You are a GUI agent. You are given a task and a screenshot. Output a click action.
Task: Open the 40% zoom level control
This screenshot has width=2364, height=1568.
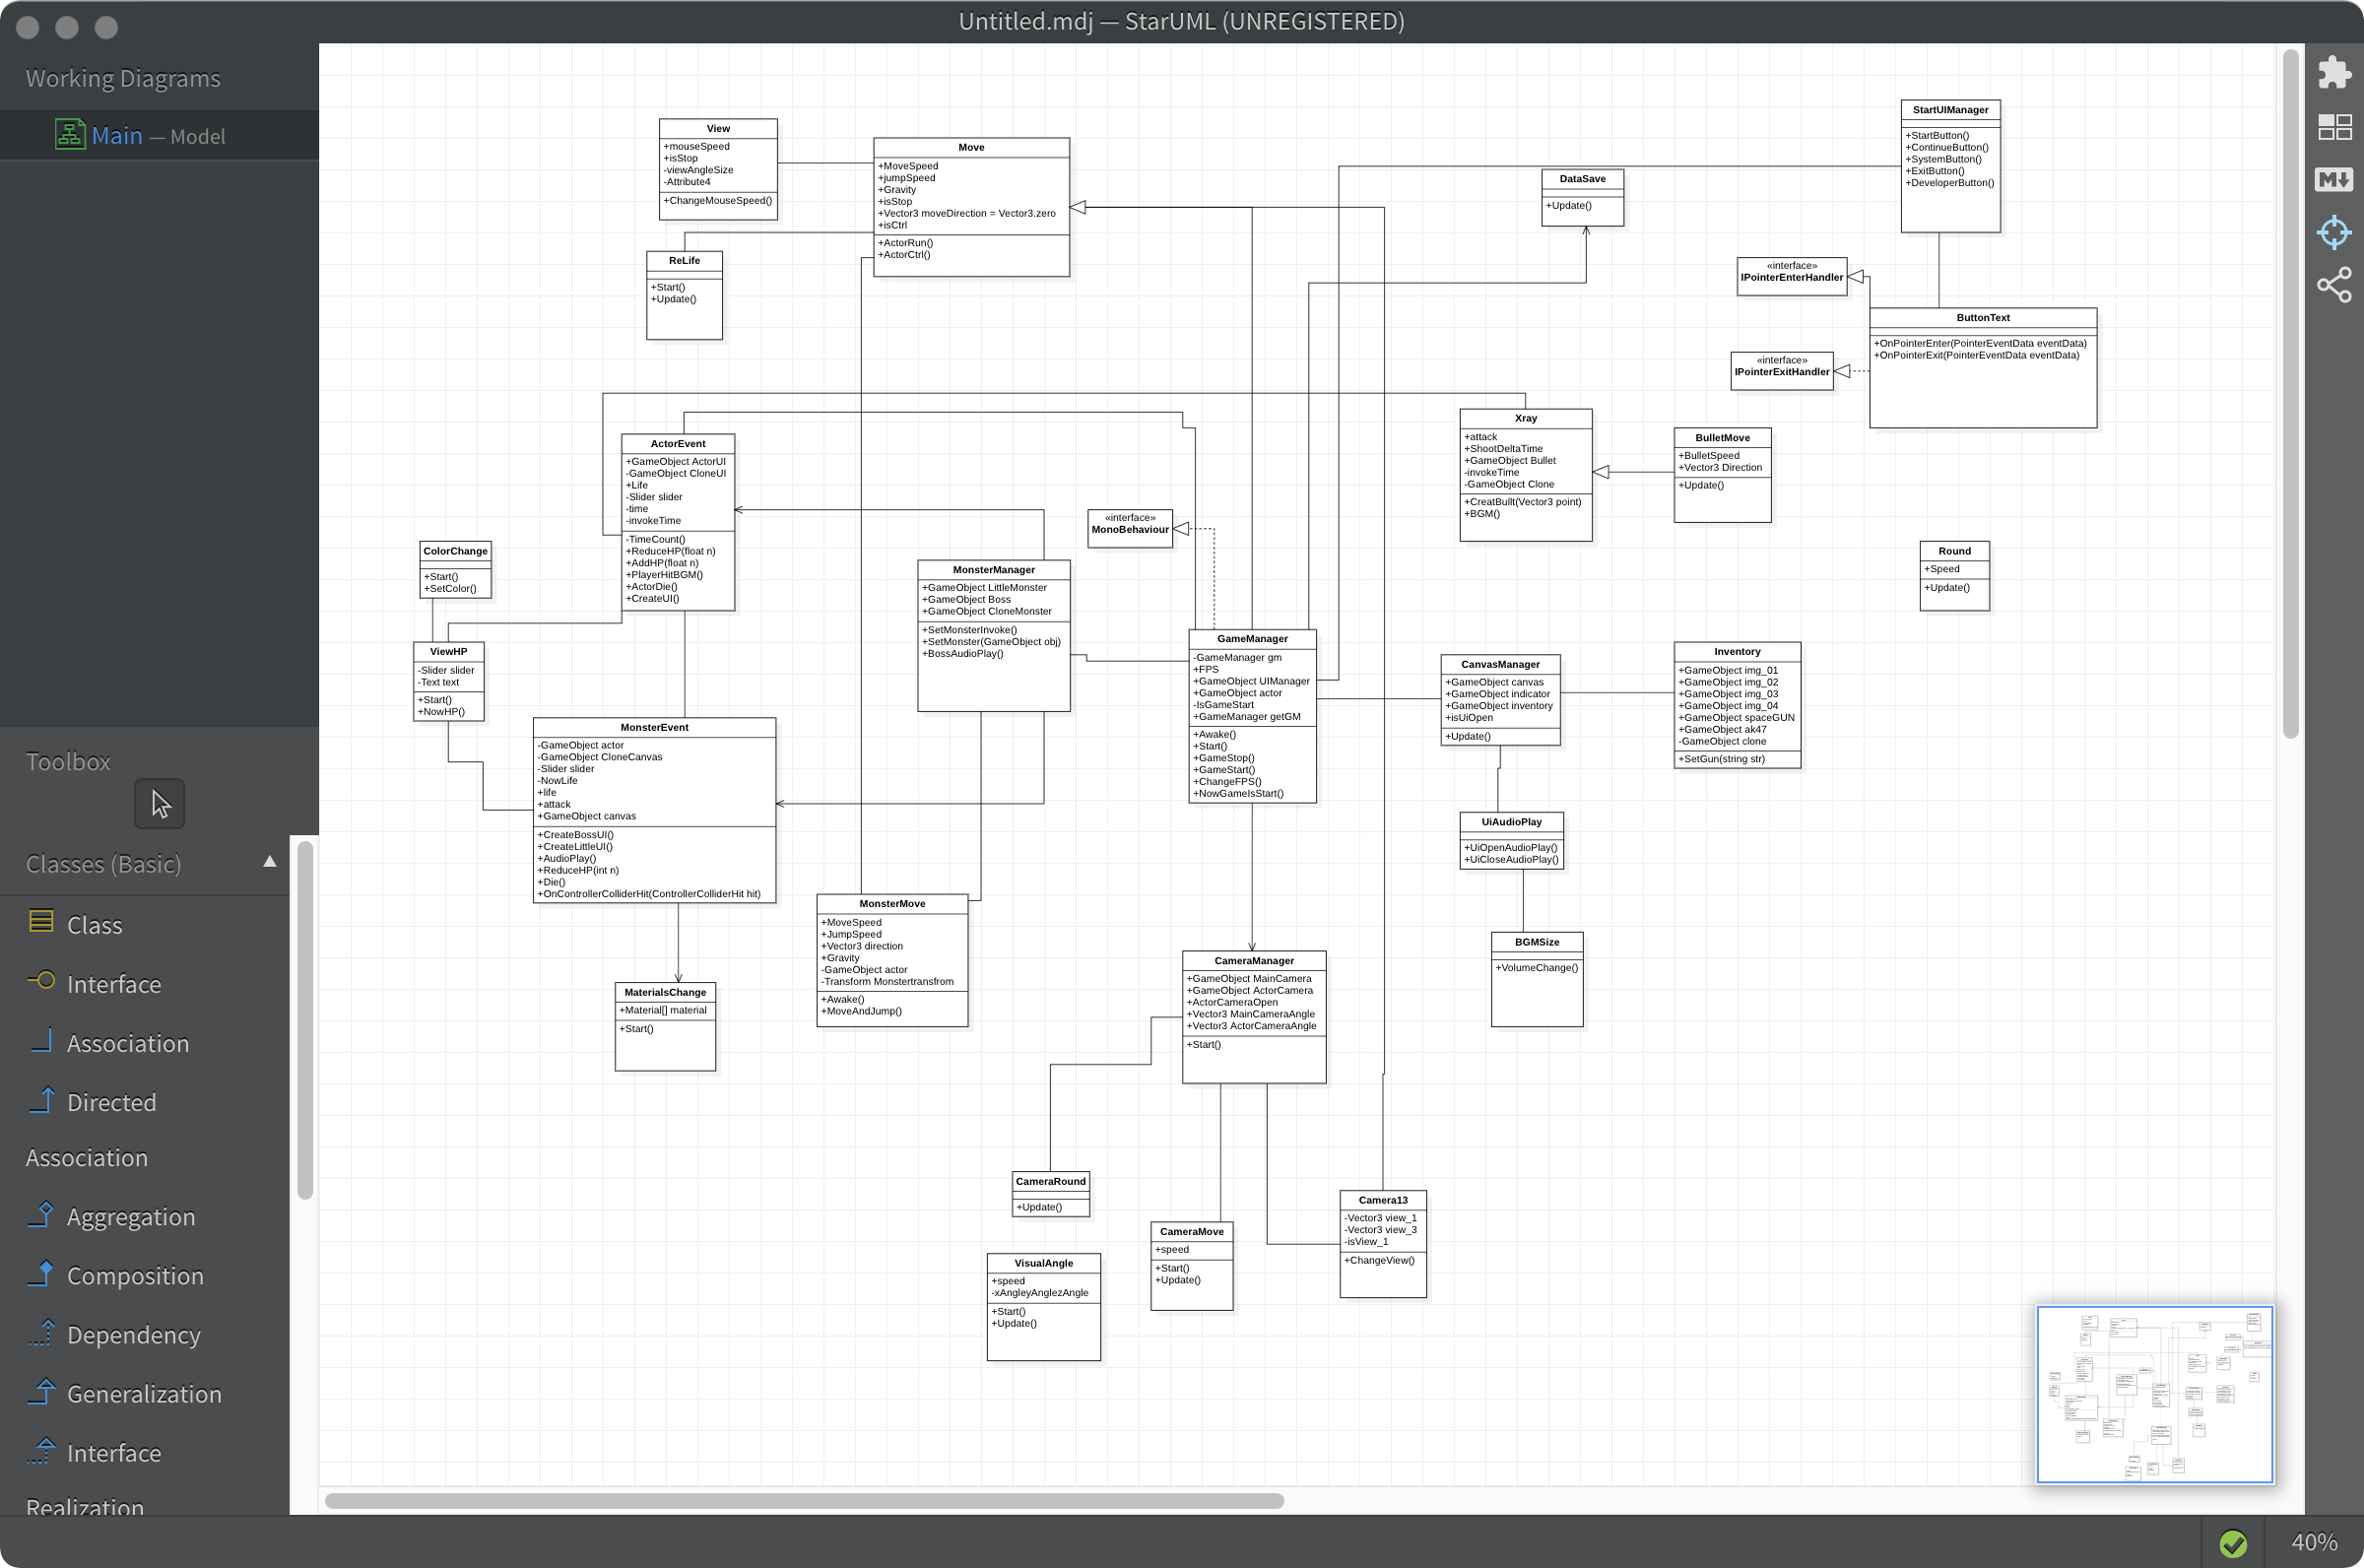2313,1543
